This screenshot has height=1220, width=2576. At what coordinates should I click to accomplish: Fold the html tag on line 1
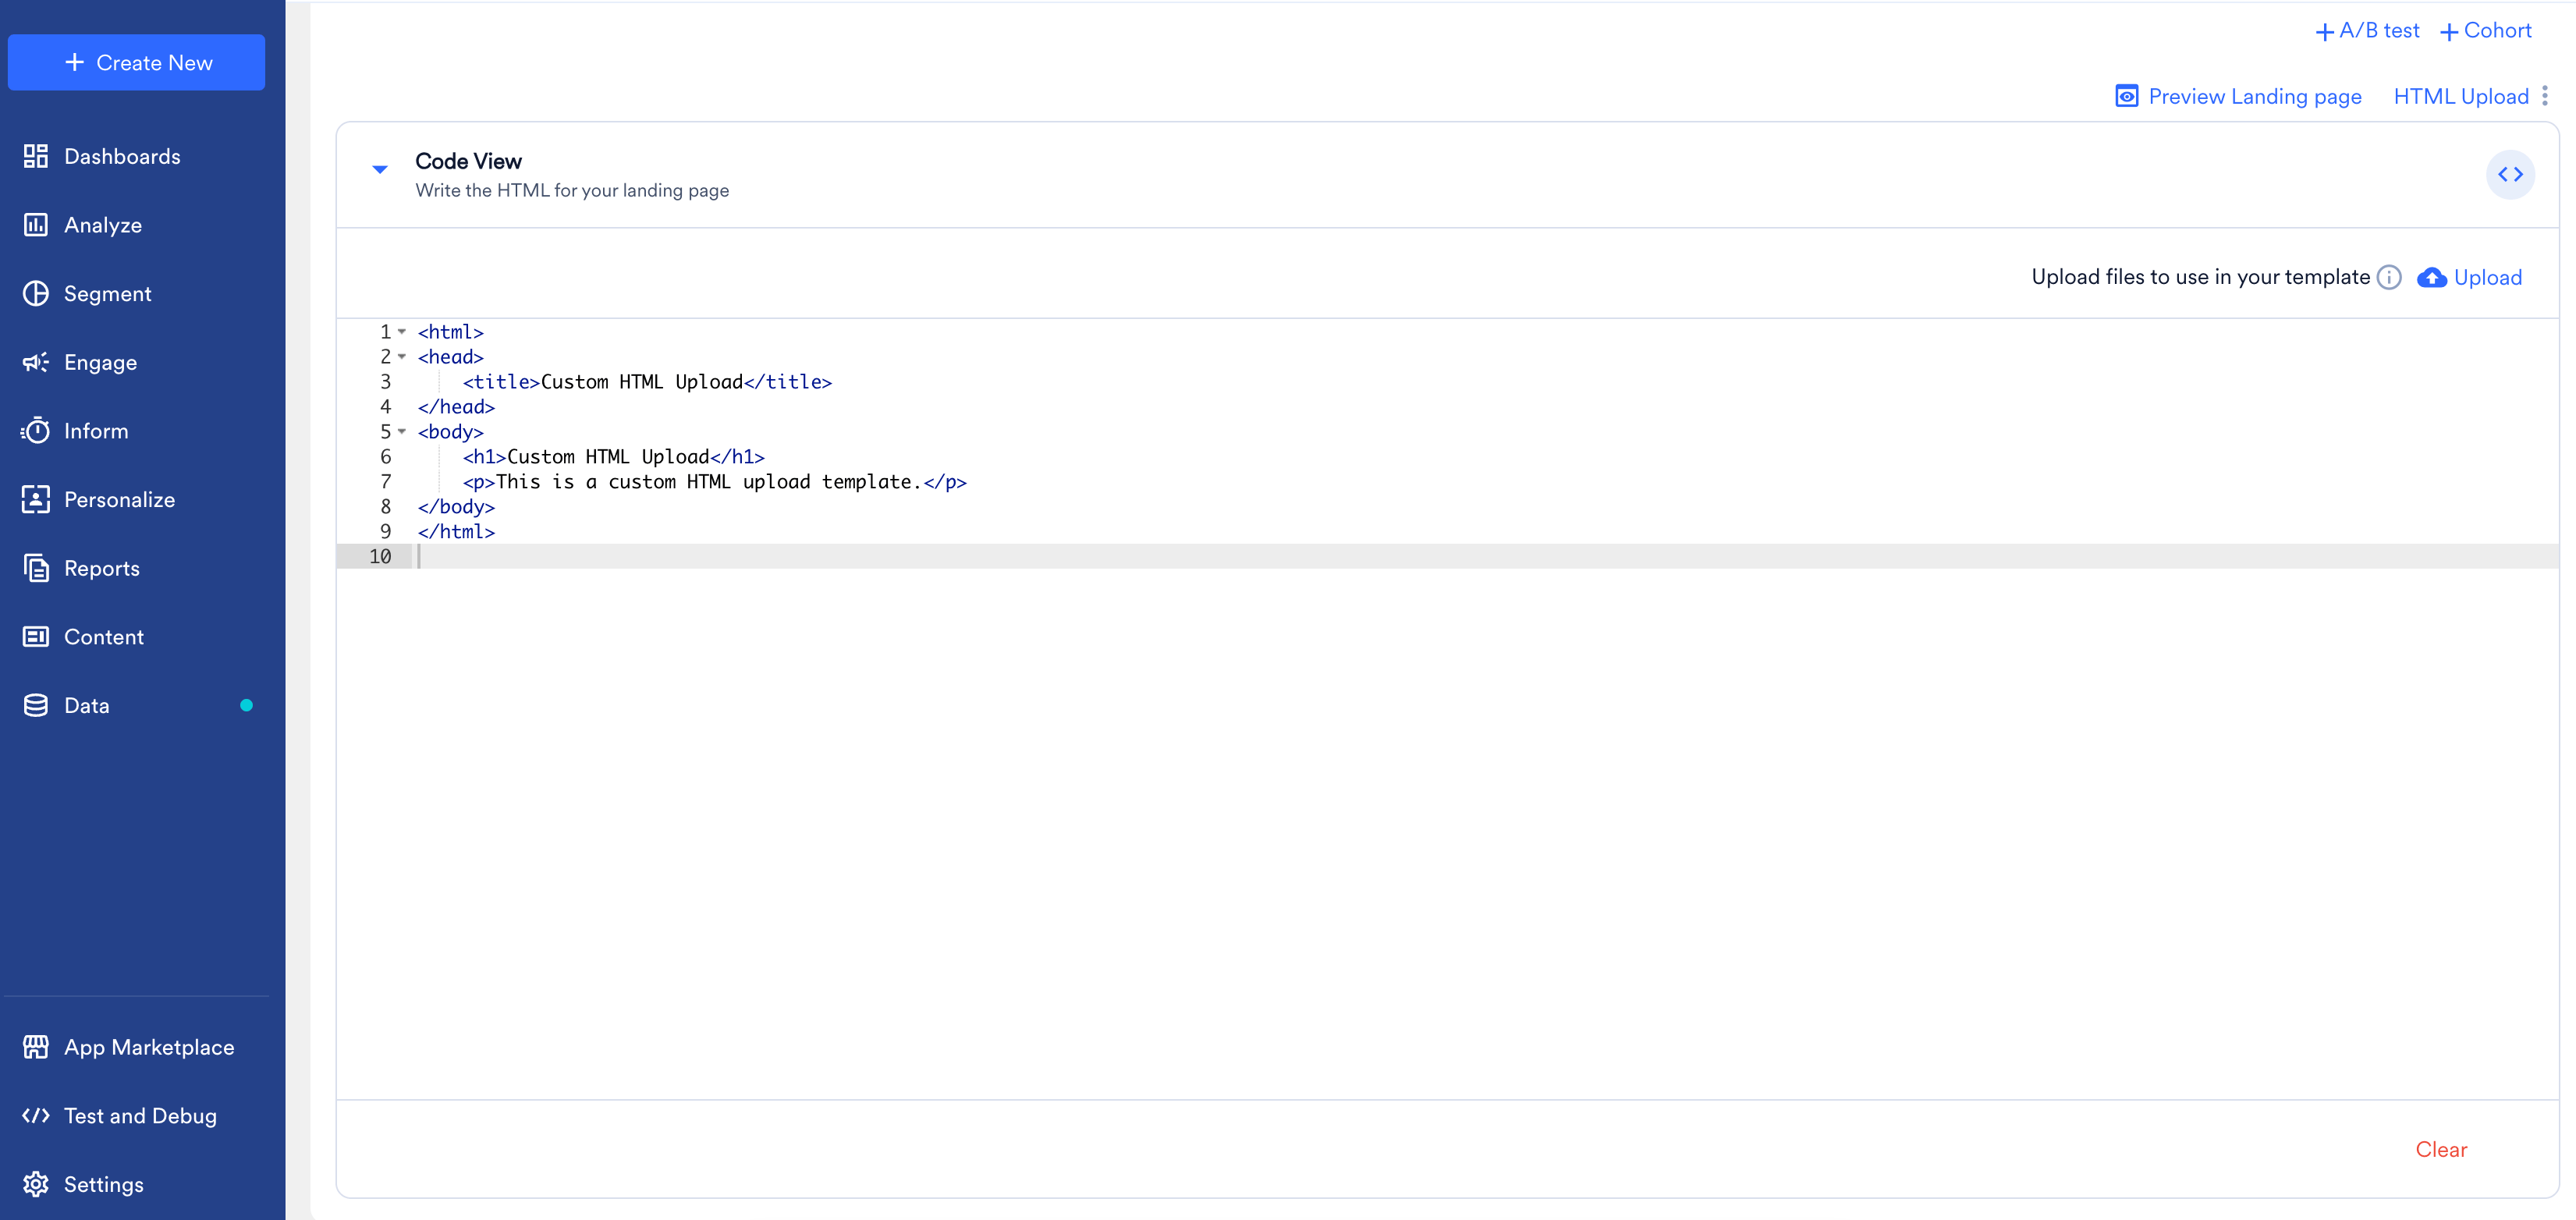402,332
